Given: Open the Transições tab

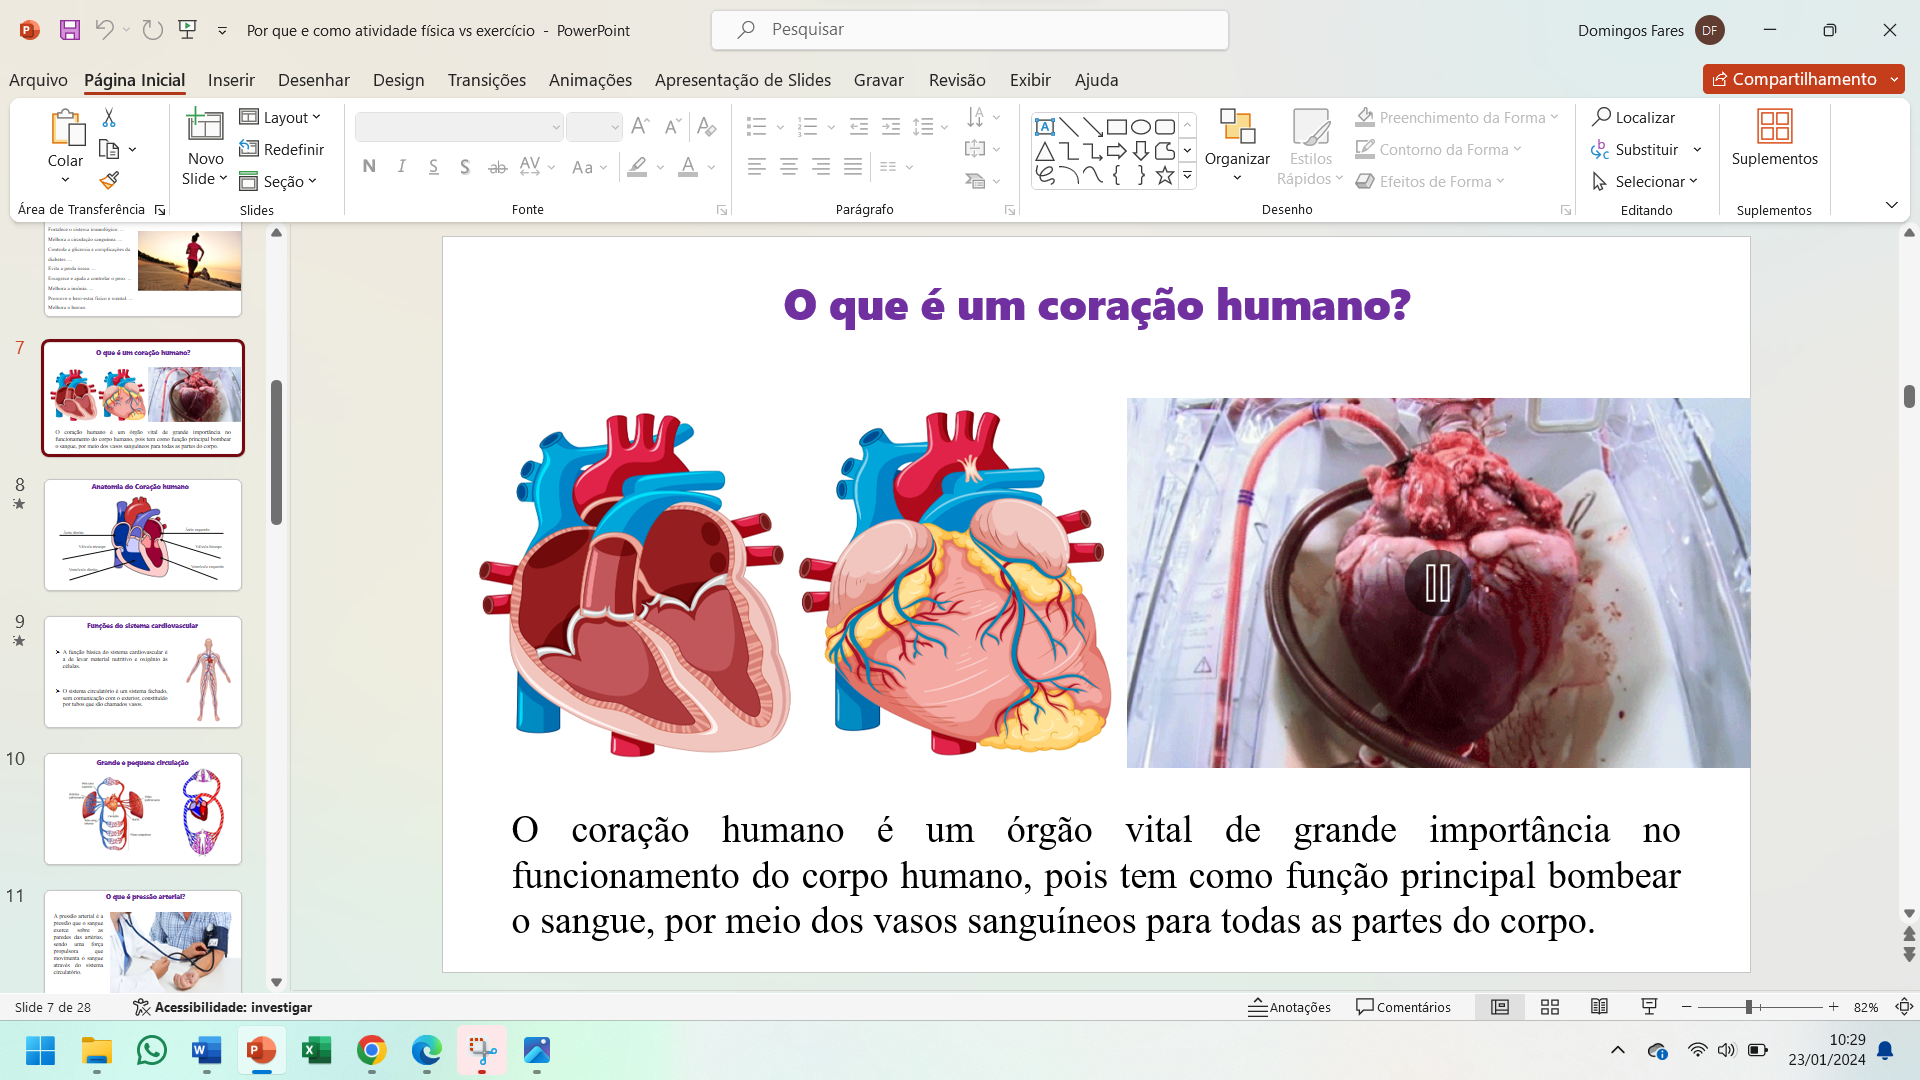Looking at the screenshot, I should pyautogui.click(x=487, y=80).
